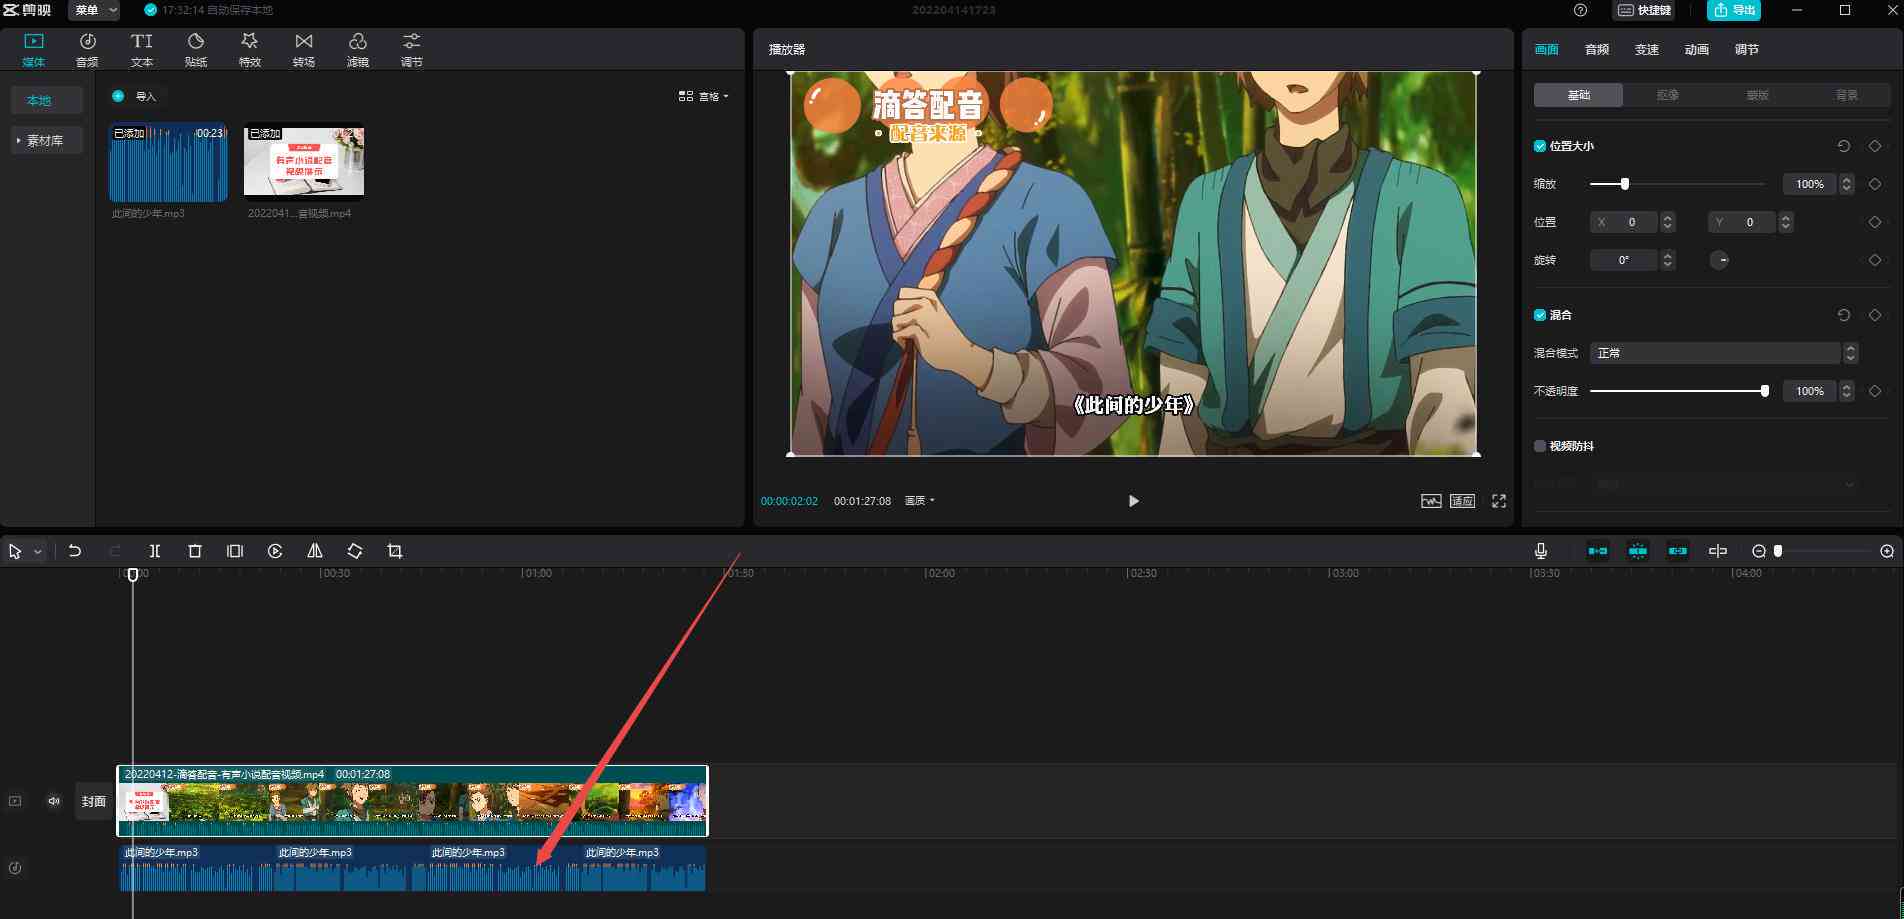
Task: Click the 旋转 rotation stepper arrows
Action: click(1667, 260)
